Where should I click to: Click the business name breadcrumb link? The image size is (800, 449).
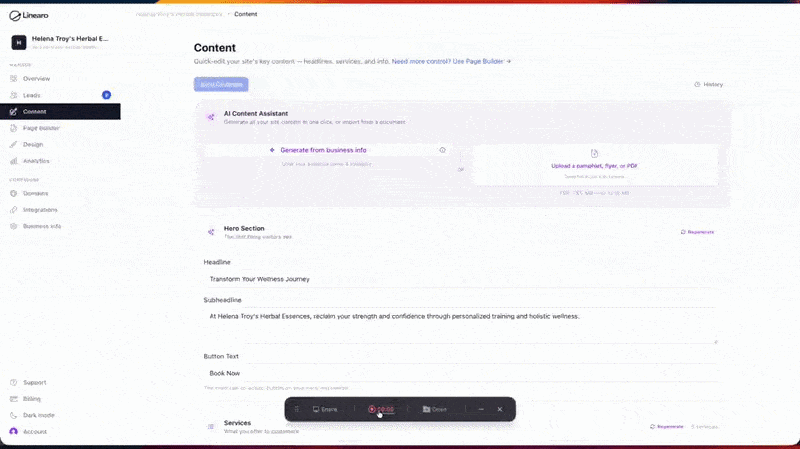179,14
